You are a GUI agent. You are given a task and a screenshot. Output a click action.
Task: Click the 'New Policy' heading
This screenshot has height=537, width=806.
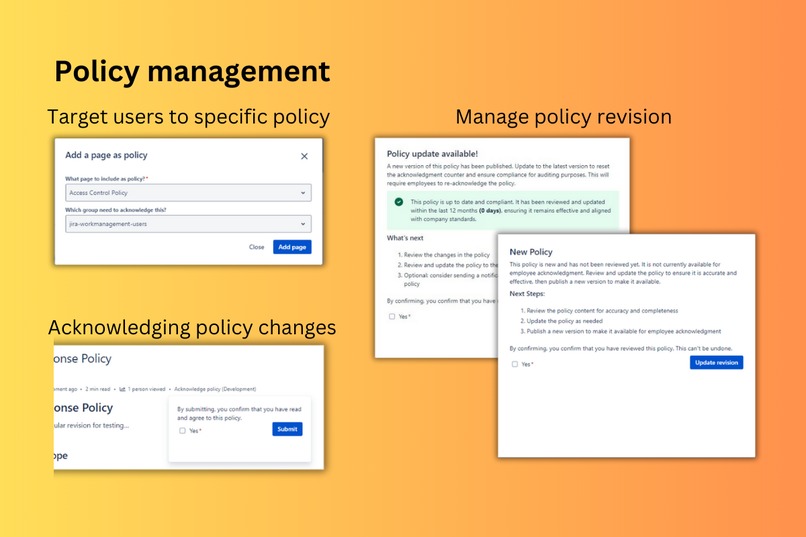click(x=531, y=252)
